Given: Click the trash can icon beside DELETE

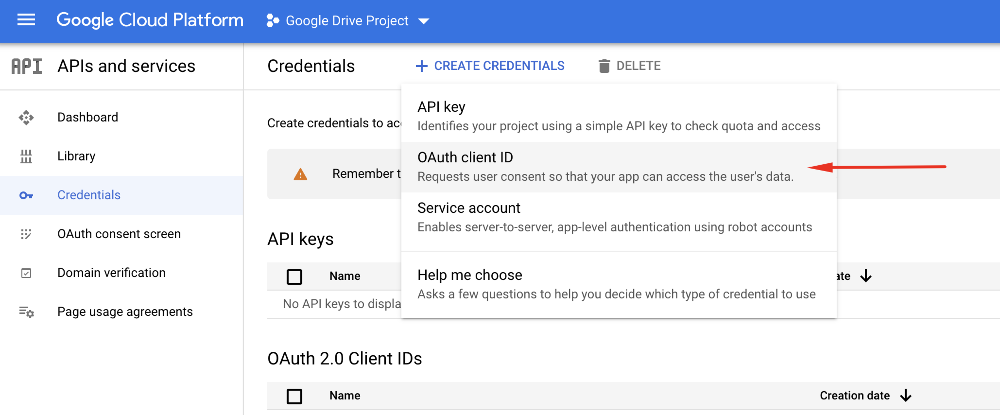Looking at the screenshot, I should click(605, 66).
